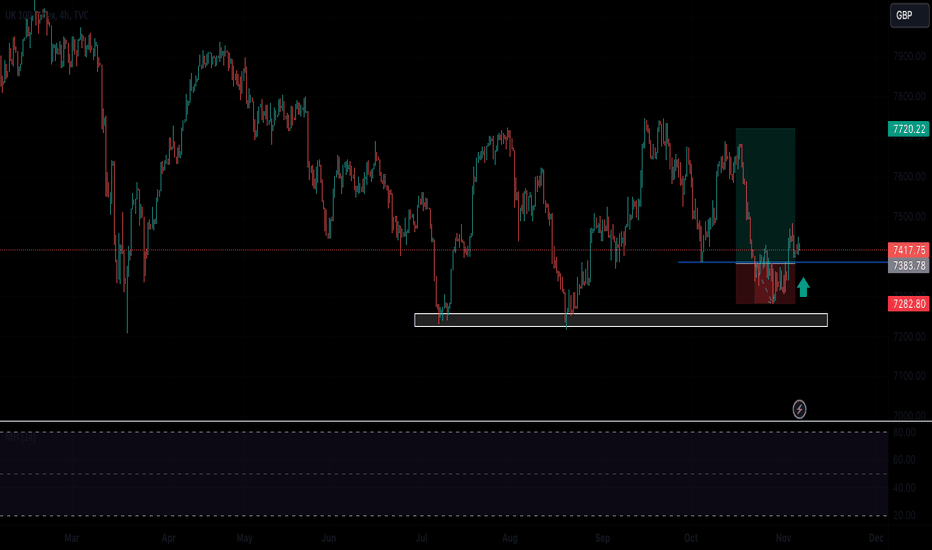Click the Mar label on time axis
932x550 pixels.
click(x=71, y=538)
